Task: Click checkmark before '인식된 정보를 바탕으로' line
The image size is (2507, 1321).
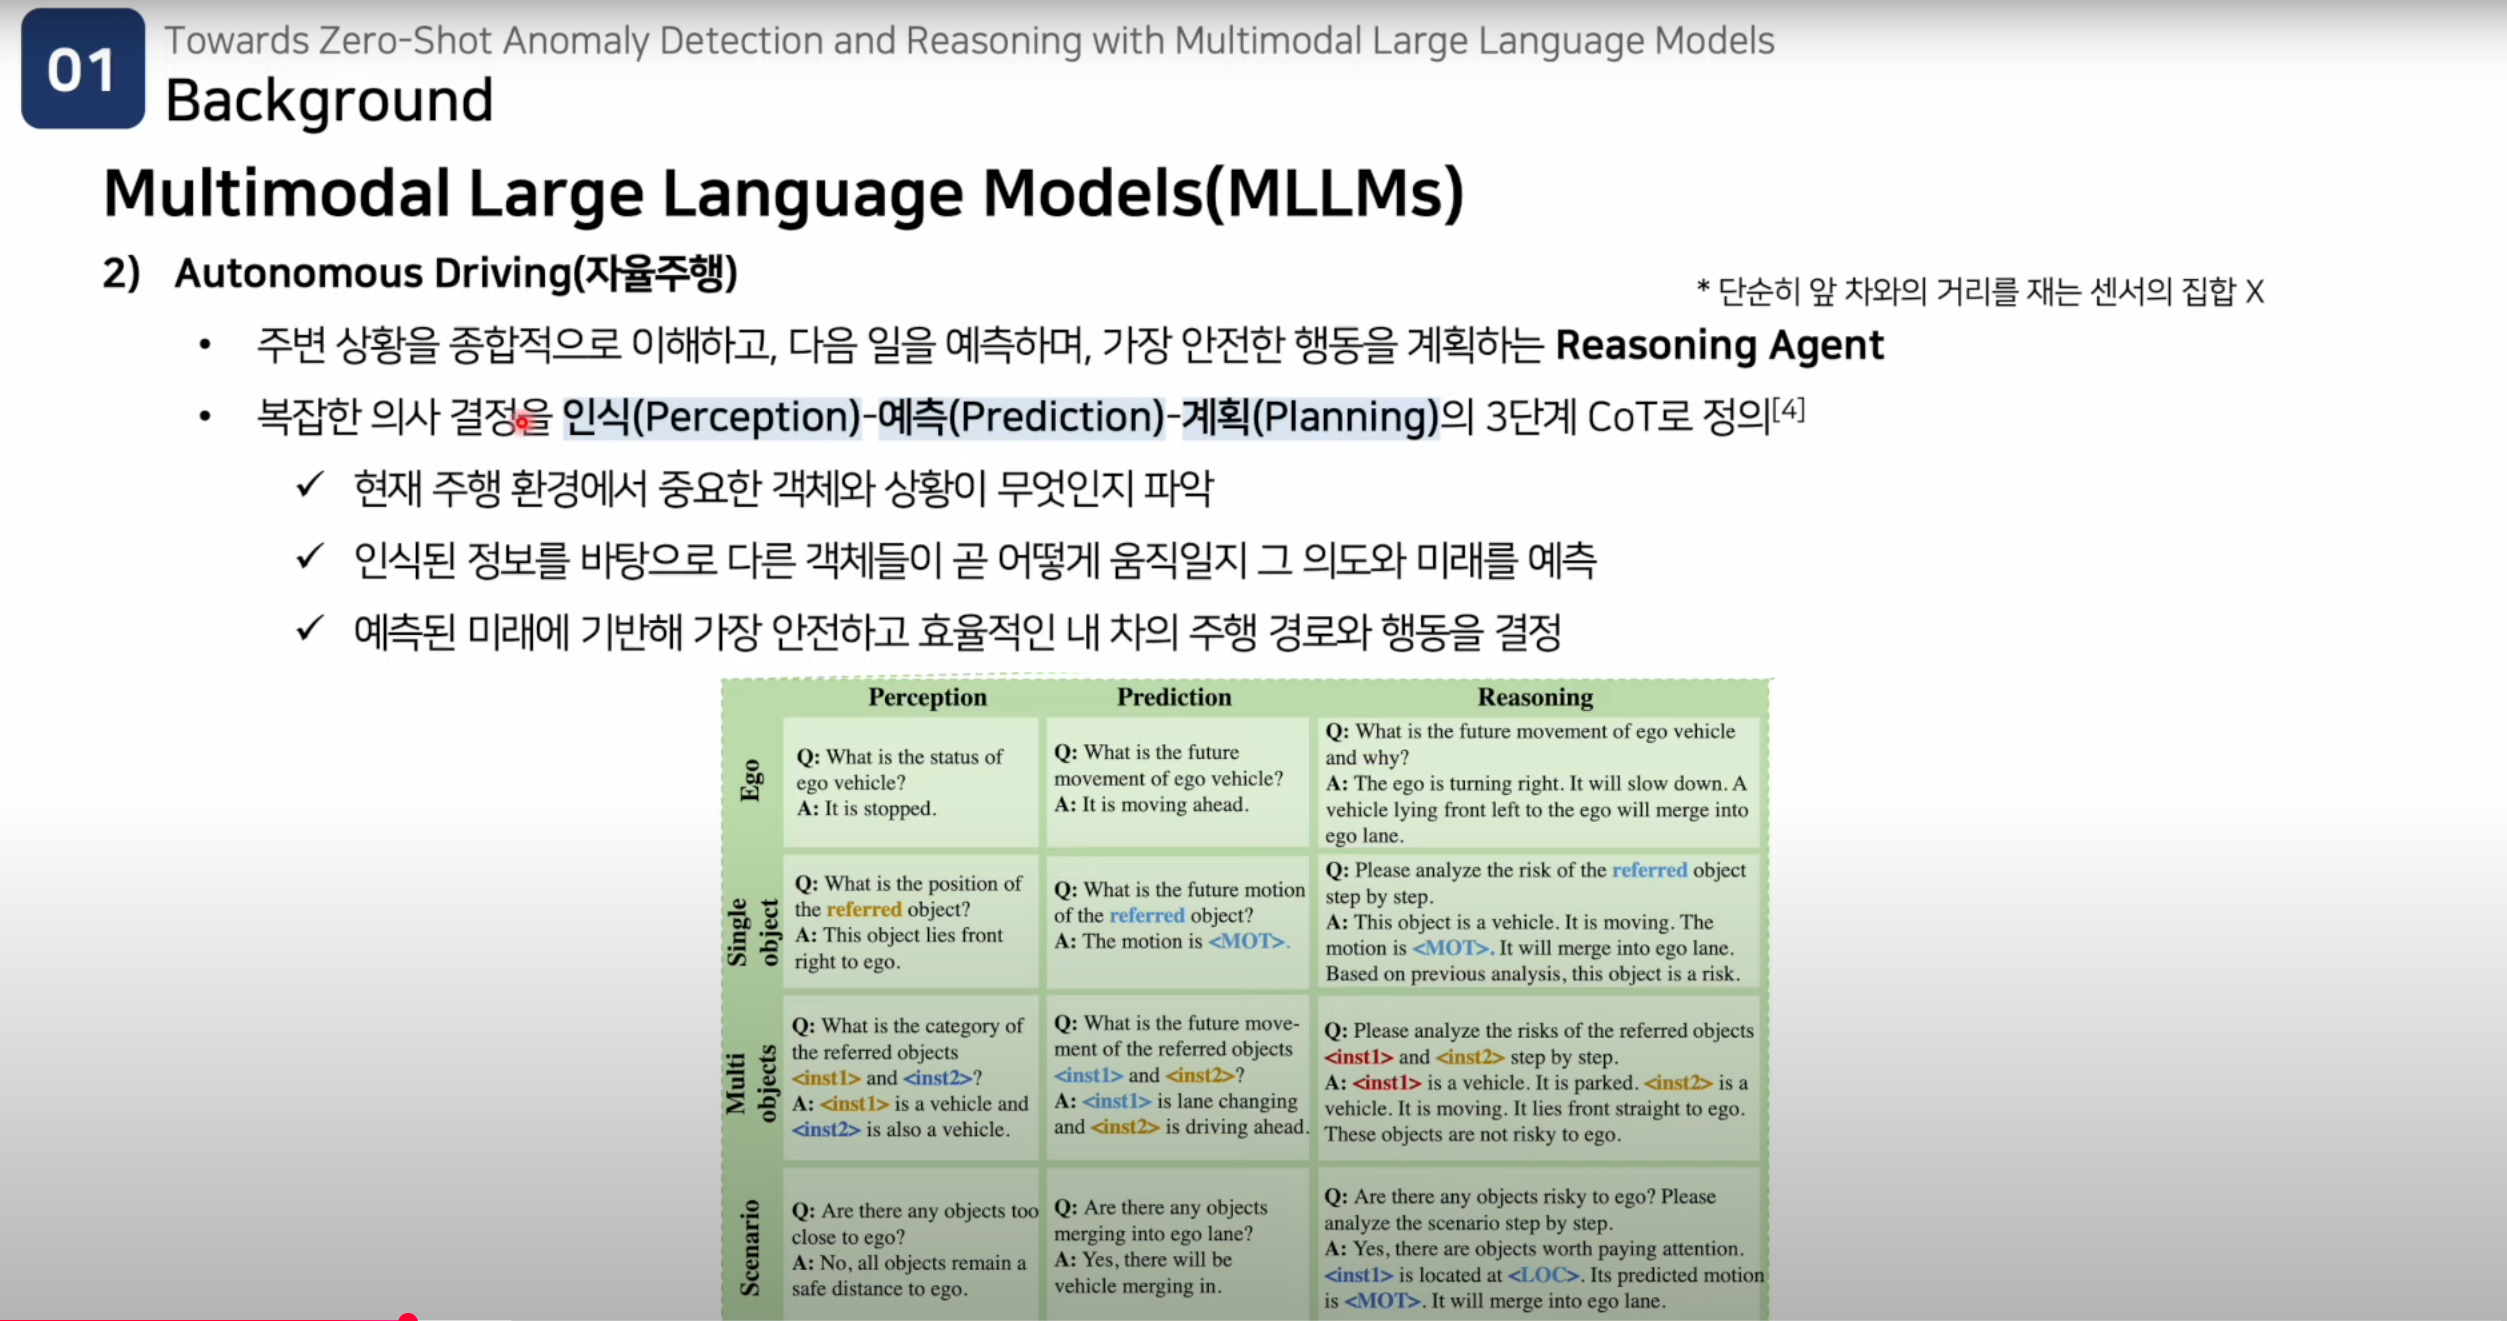Action: pyautogui.click(x=310, y=557)
